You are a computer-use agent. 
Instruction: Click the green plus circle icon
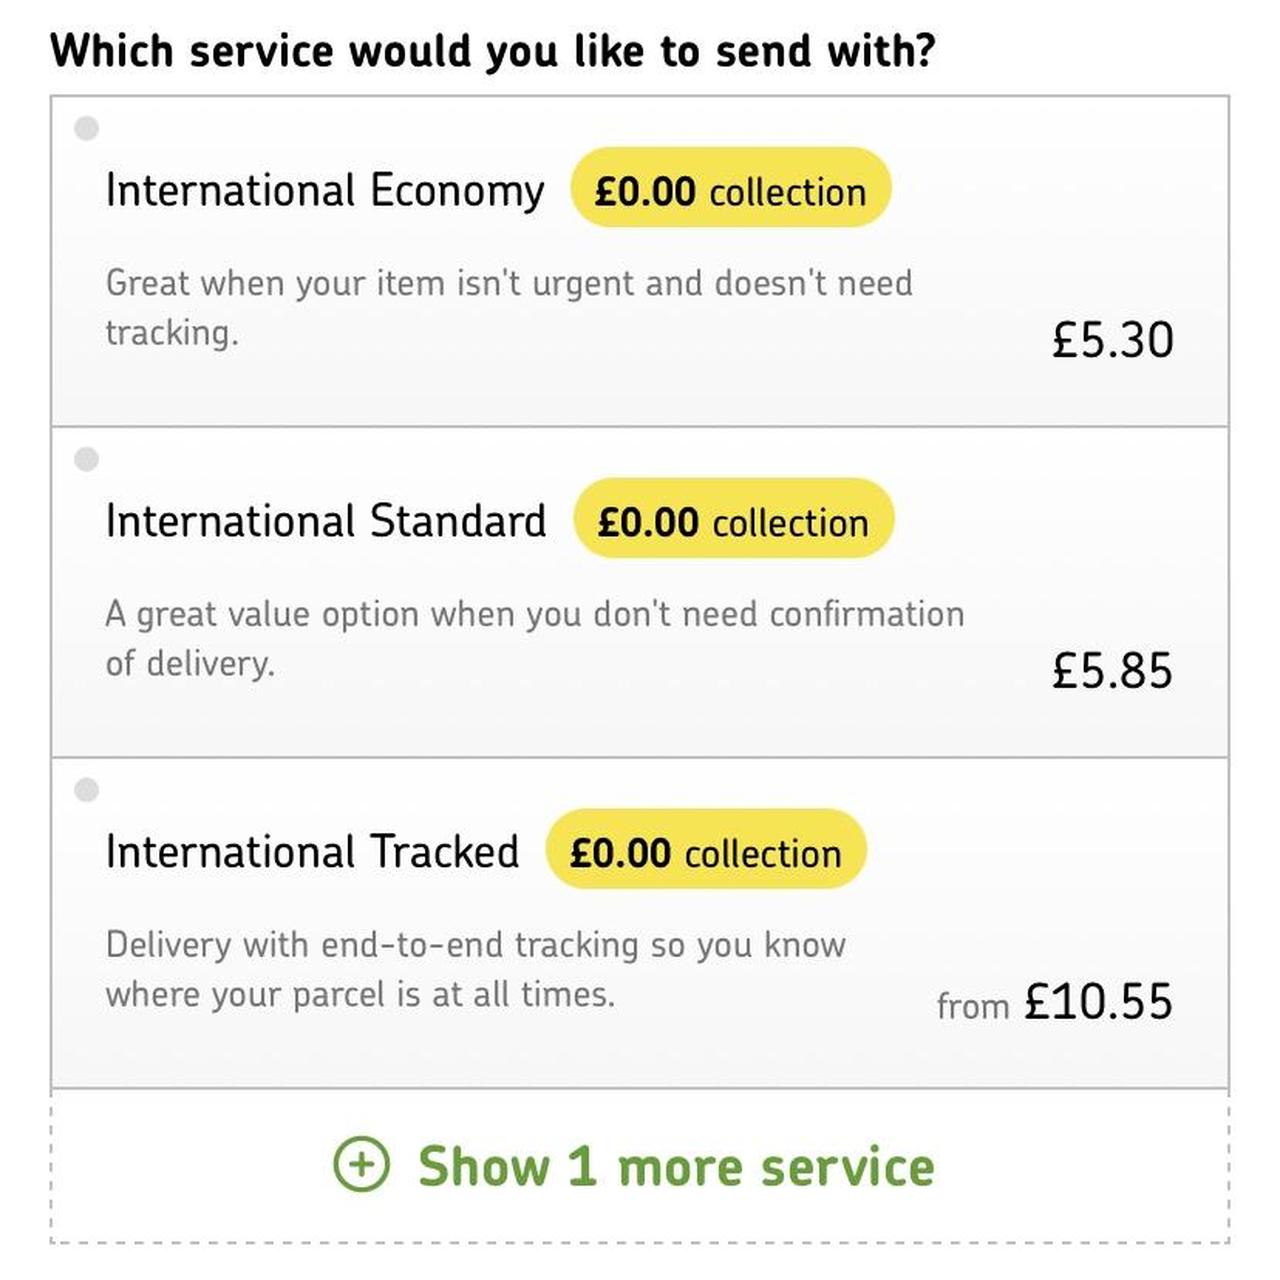(x=361, y=1165)
